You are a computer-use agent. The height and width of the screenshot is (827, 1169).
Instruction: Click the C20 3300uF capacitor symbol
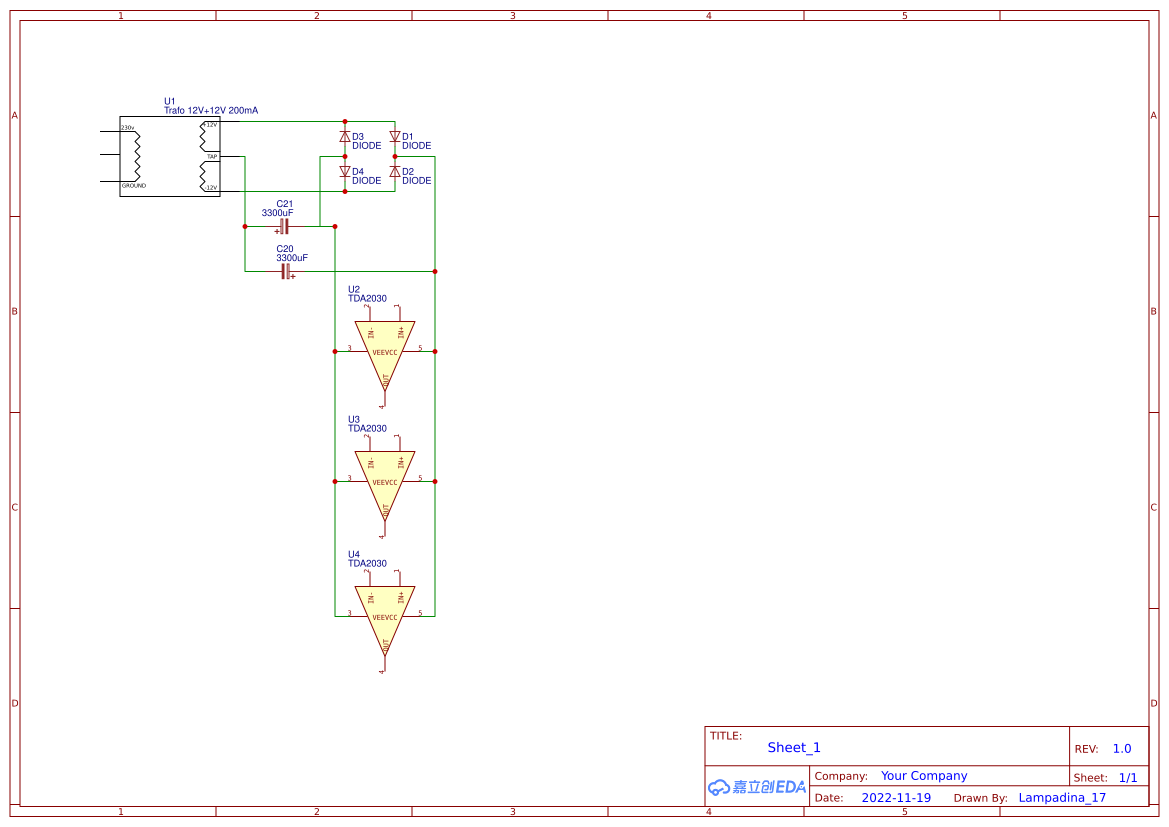[x=284, y=271]
